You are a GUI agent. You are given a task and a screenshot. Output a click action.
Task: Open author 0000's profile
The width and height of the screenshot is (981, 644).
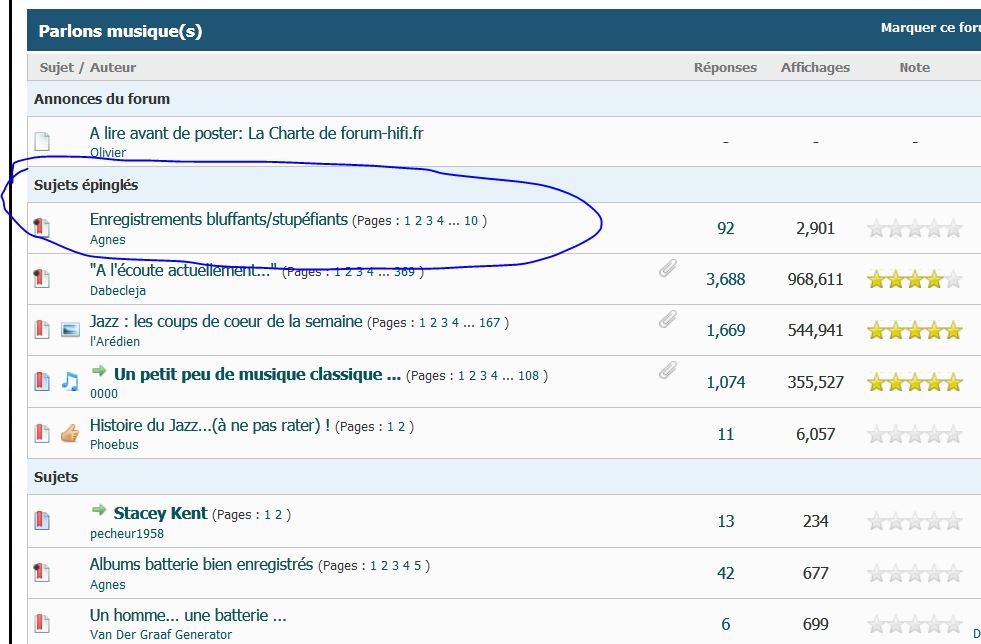click(x=104, y=394)
